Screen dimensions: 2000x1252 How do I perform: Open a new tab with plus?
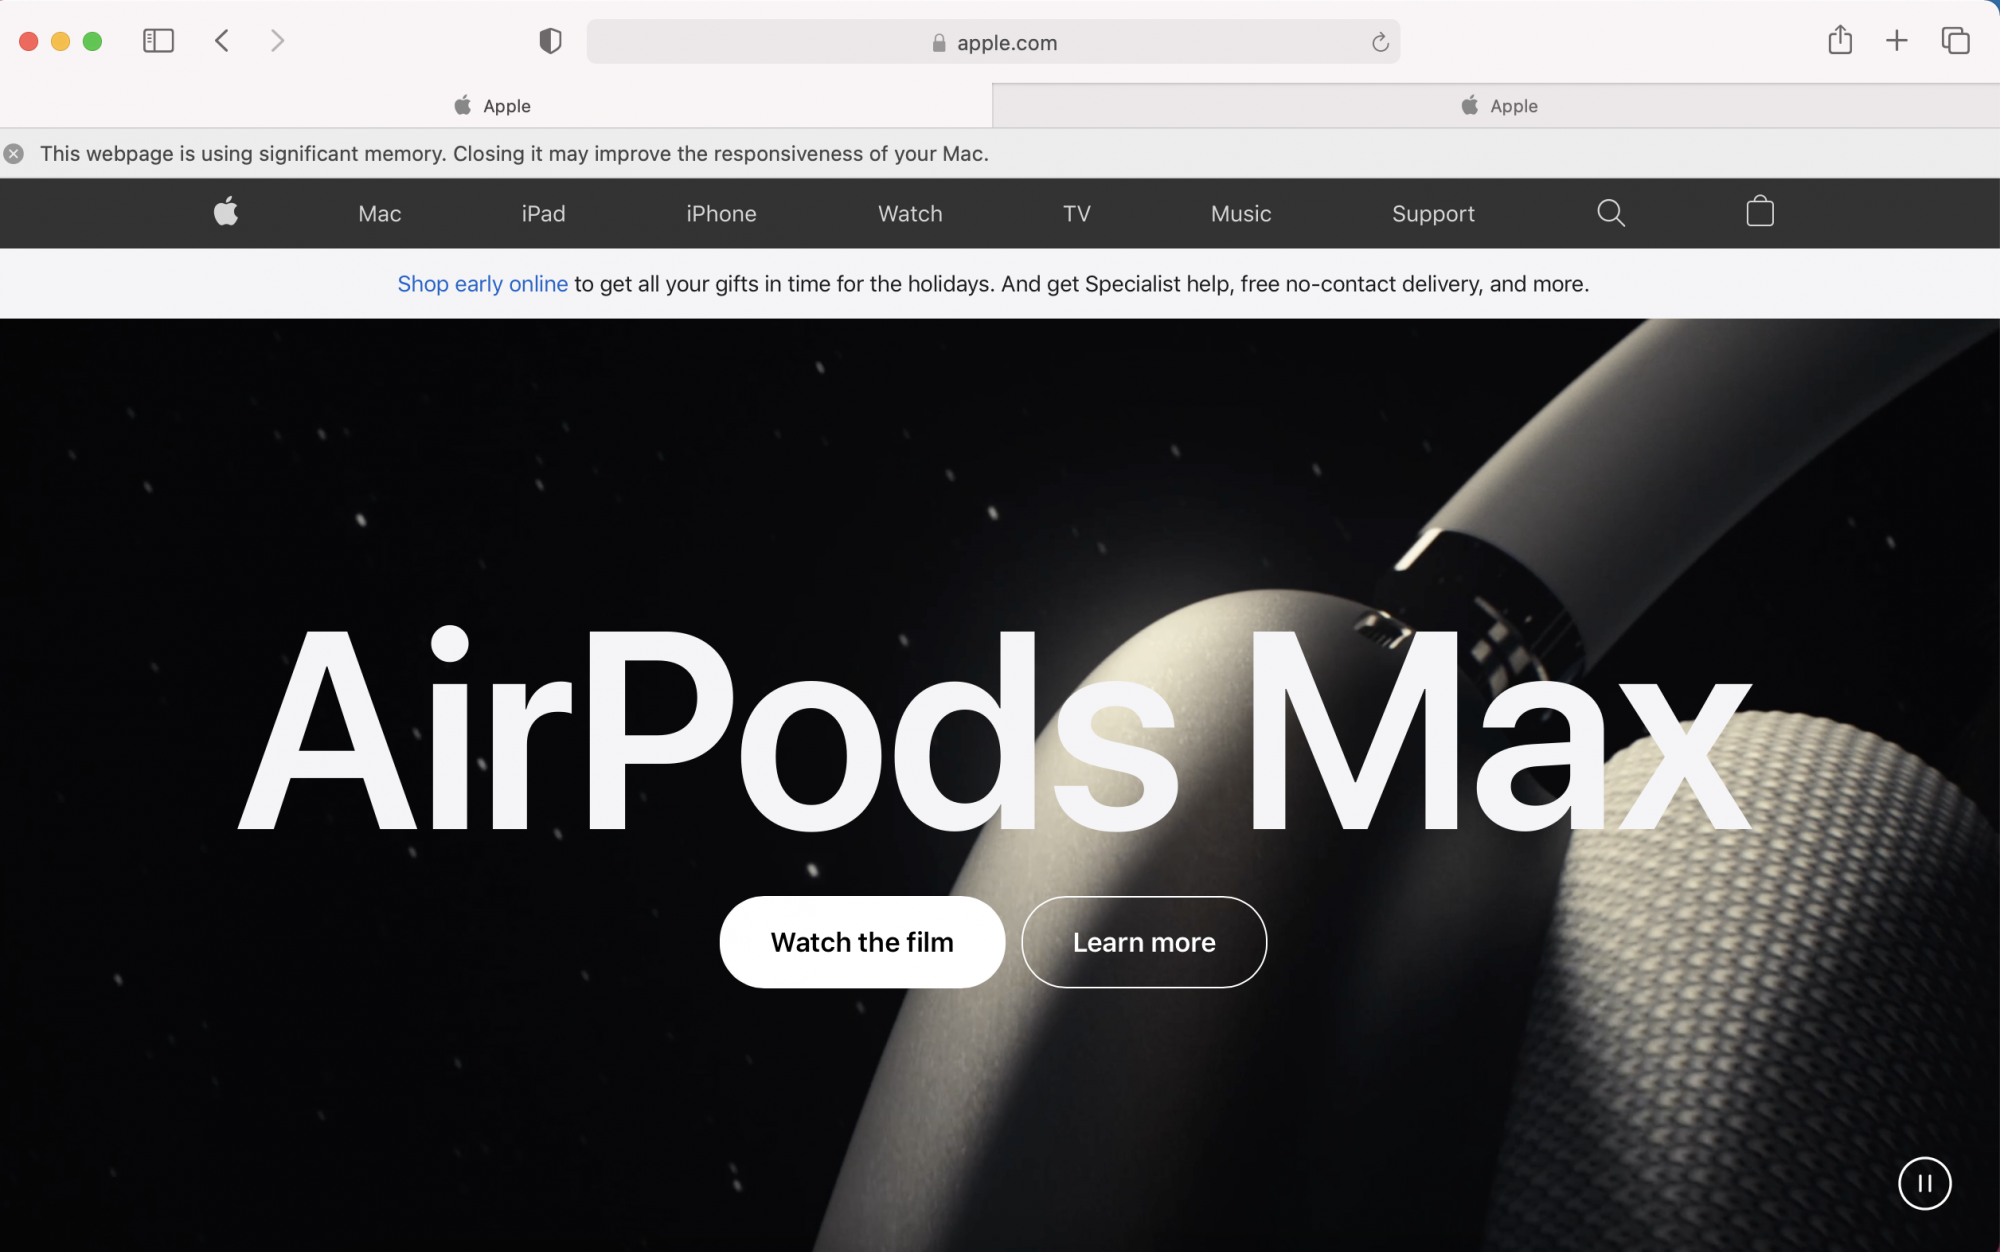1897,41
